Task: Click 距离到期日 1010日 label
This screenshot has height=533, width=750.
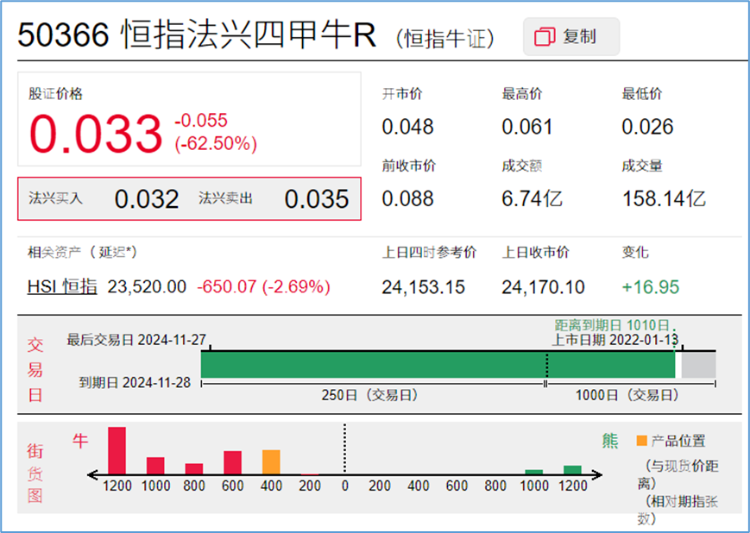Action: [x=612, y=325]
